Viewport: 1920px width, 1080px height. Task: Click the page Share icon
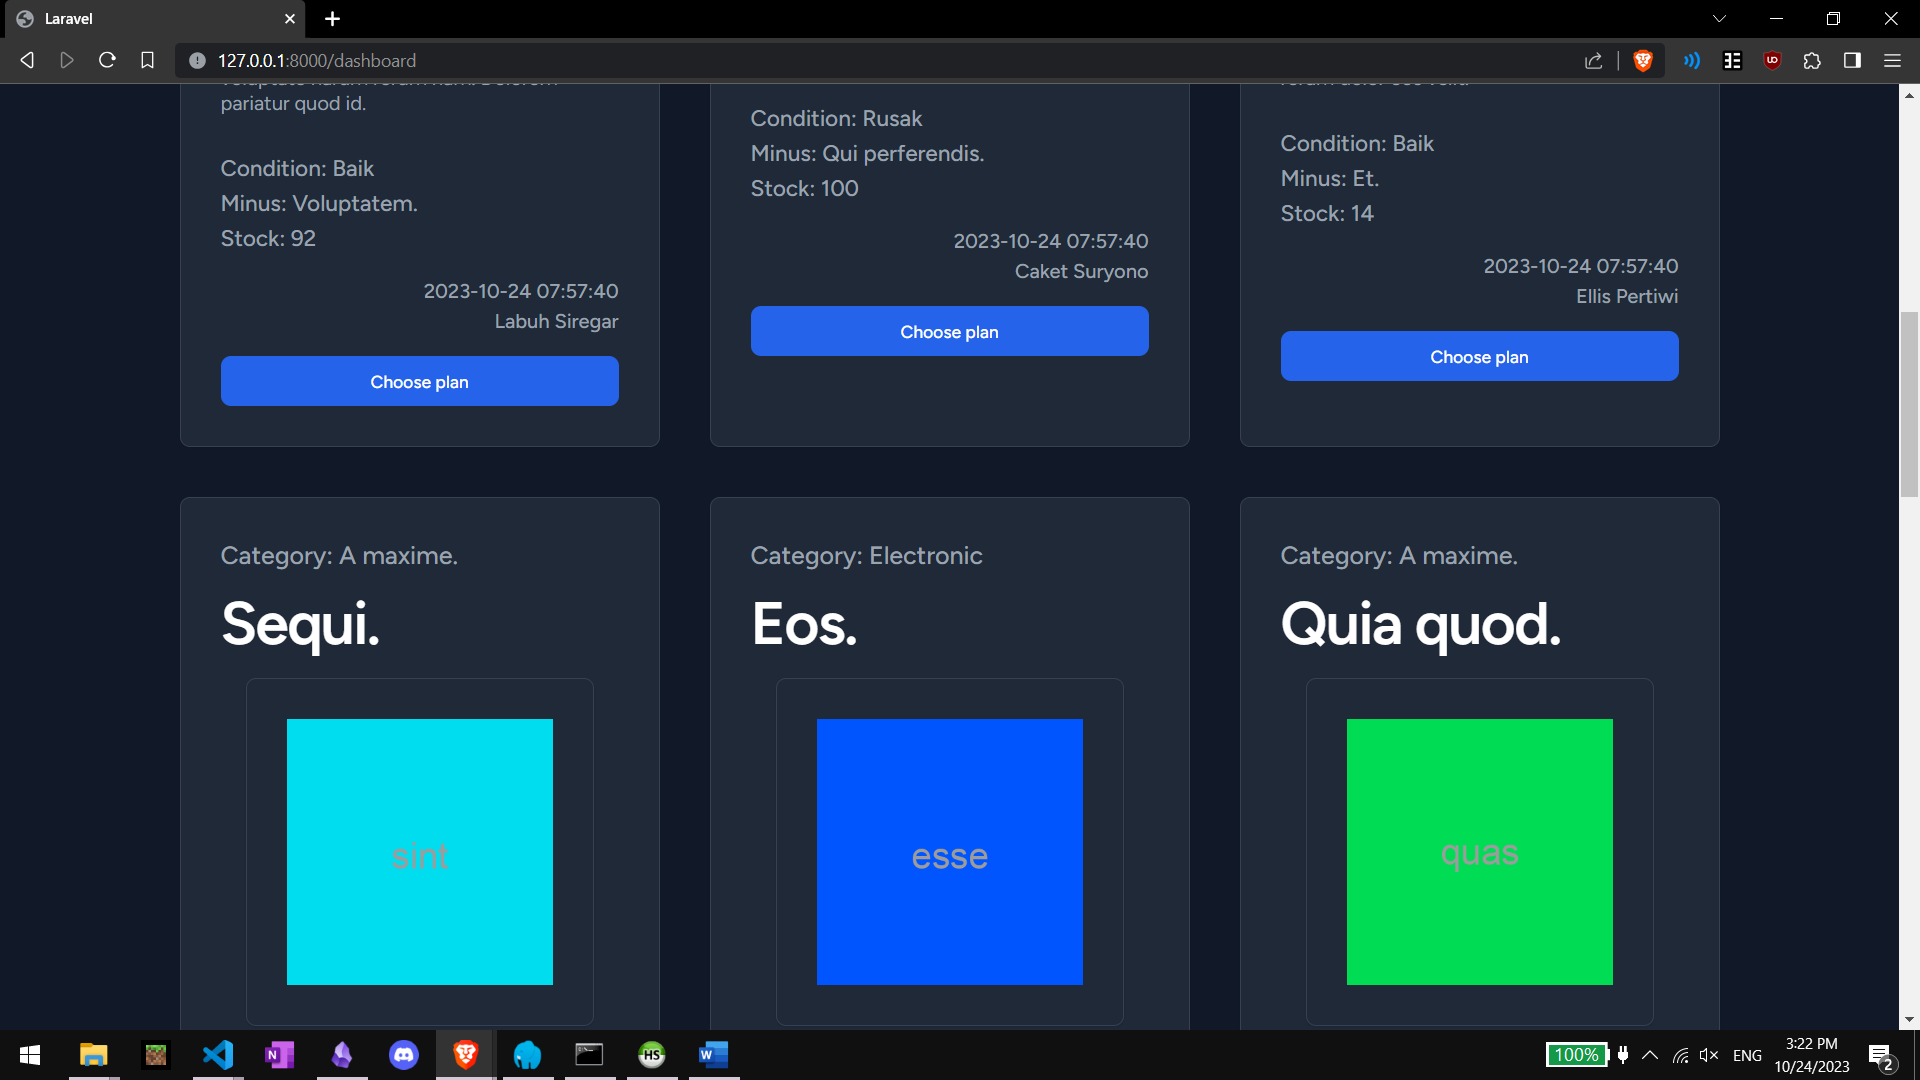pos(1593,60)
